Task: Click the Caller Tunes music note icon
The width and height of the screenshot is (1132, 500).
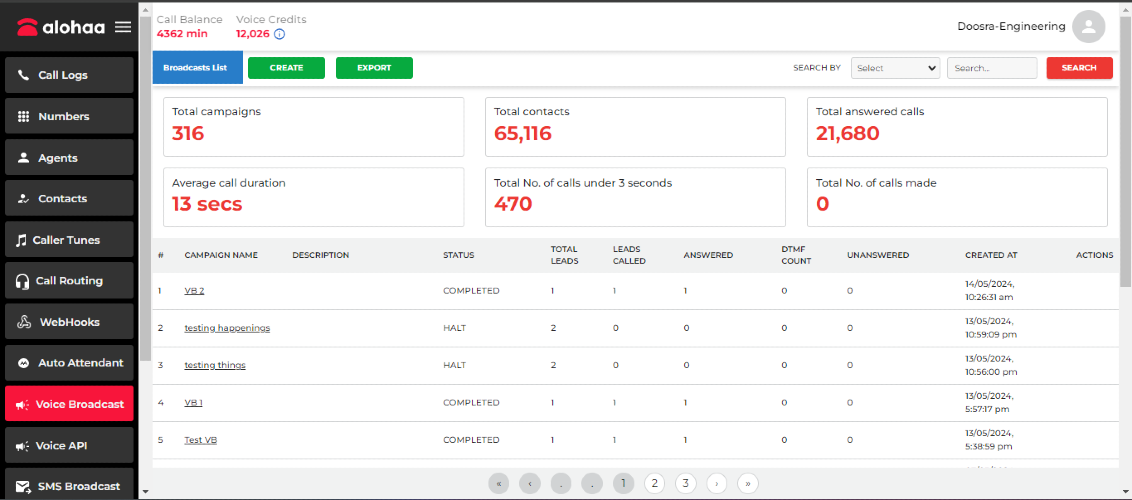Action: pos(22,240)
